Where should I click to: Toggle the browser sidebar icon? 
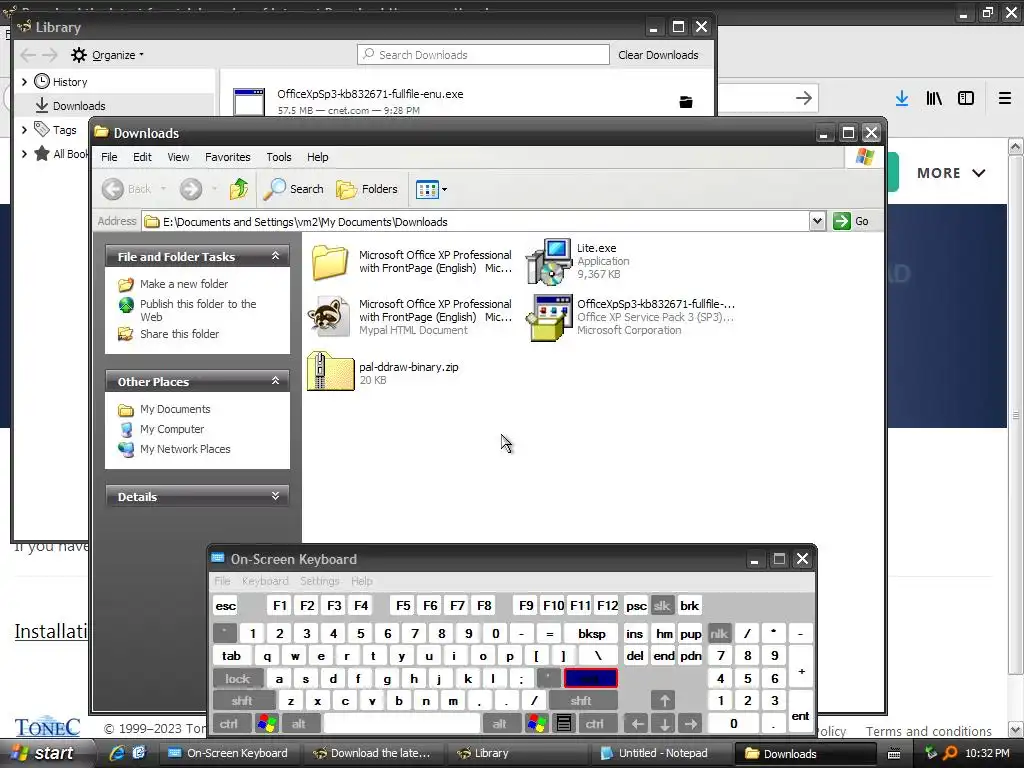click(x=966, y=98)
